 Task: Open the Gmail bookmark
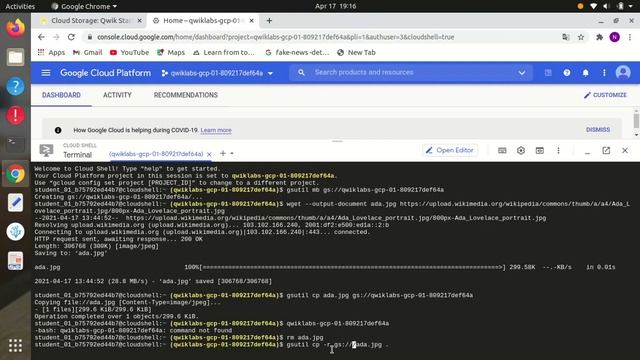pyautogui.click(x=87, y=52)
